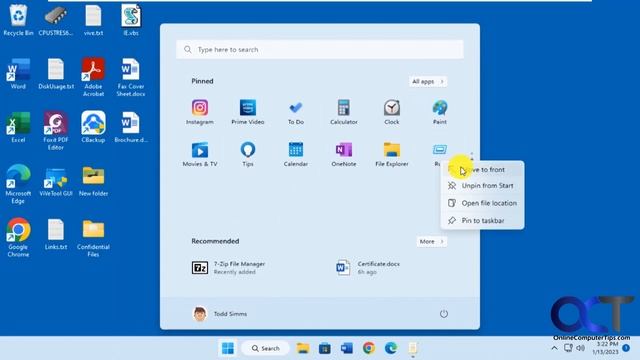
Task: Select Unpin from Start
Action: point(482,186)
